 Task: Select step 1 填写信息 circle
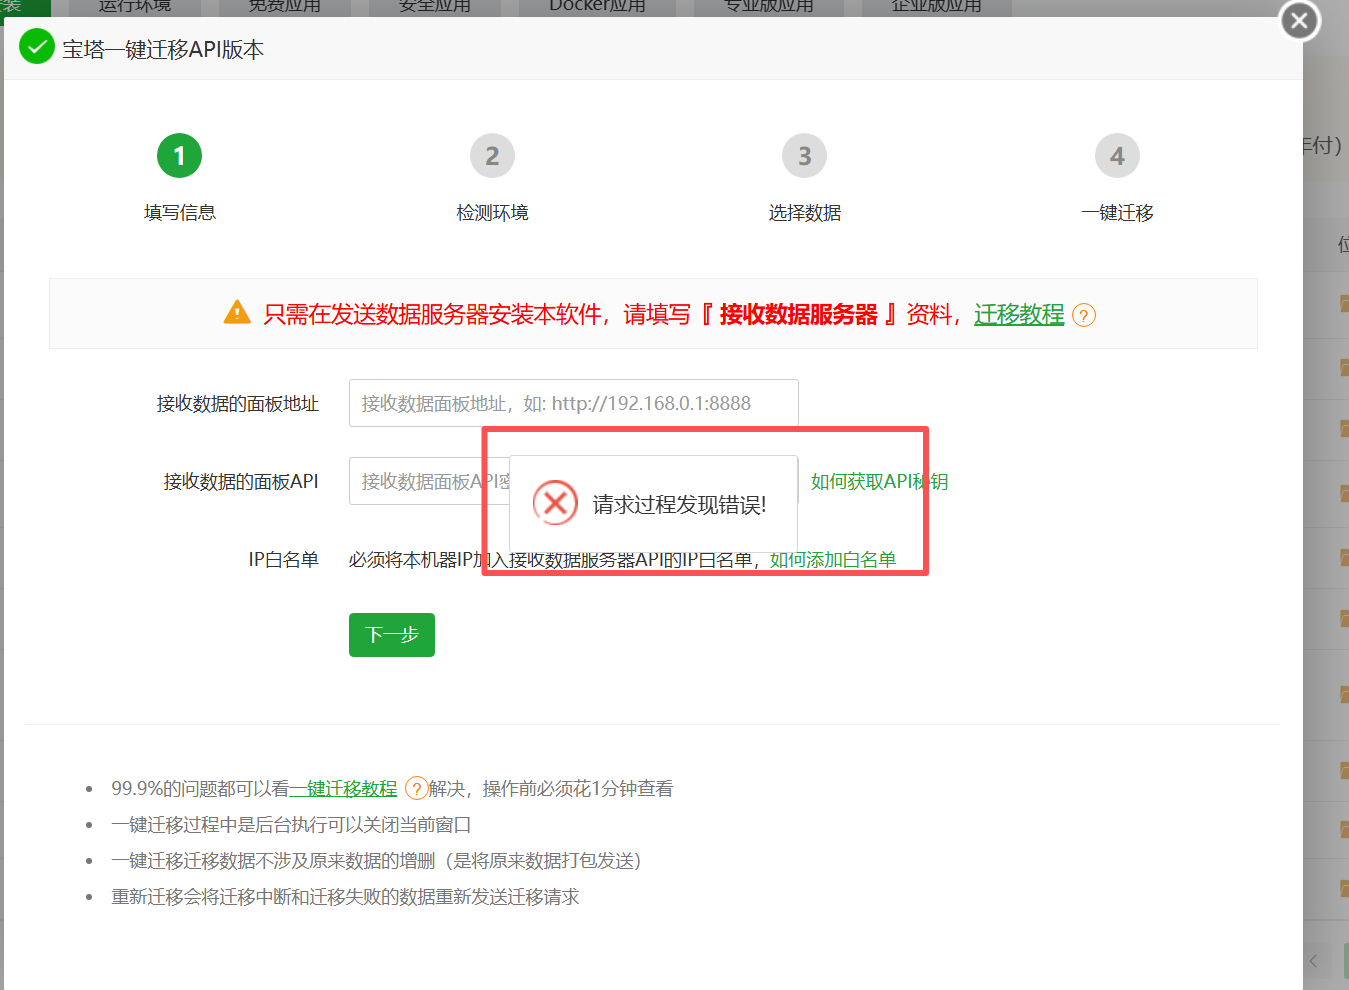click(179, 155)
